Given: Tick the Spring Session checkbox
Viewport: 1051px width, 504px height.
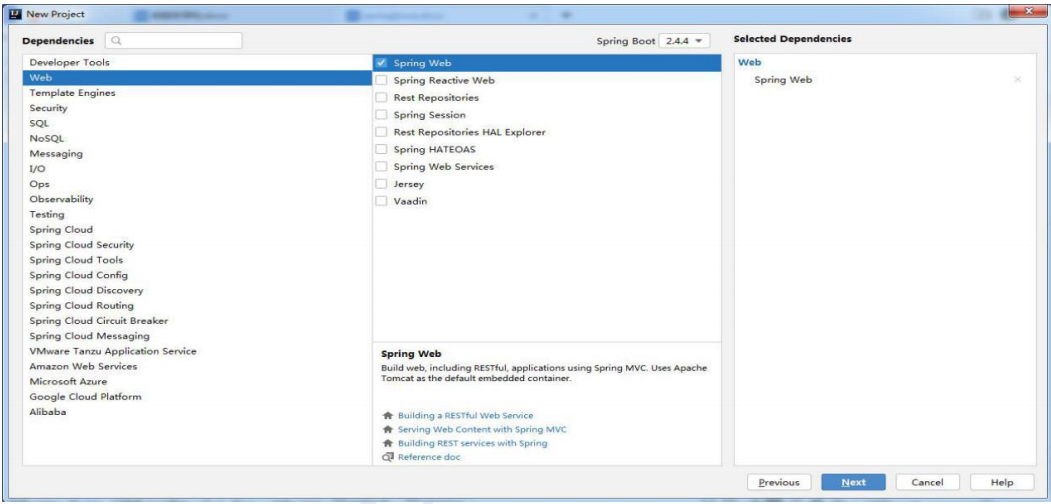Looking at the screenshot, I should tap(381, 115).
